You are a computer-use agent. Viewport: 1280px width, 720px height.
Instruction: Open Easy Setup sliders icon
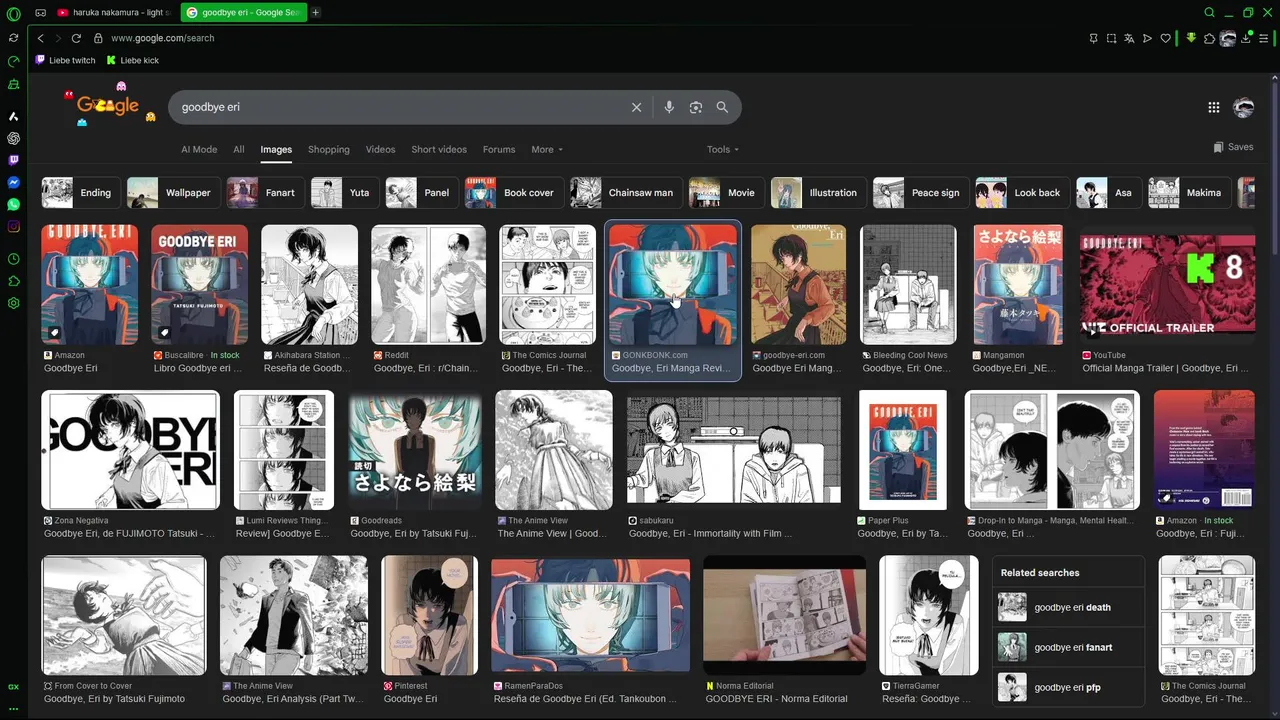click(1265, 38)
